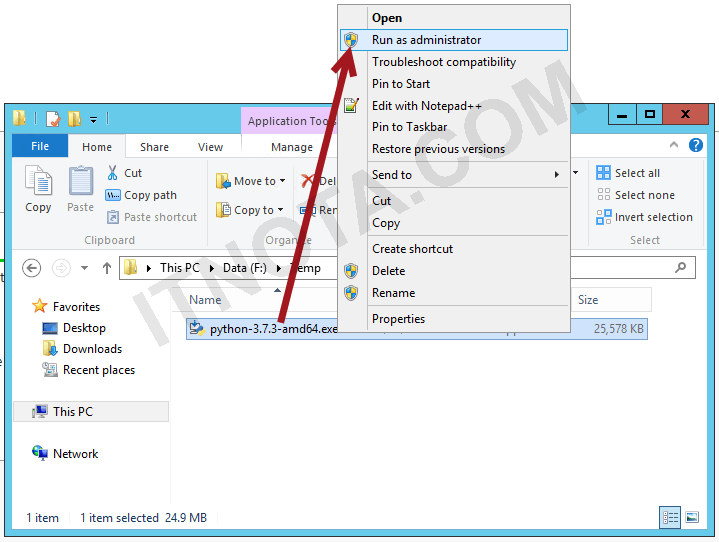Screen dimensions: 719x542
Task: Click the Up one level arrow
Action: [107, 268]
